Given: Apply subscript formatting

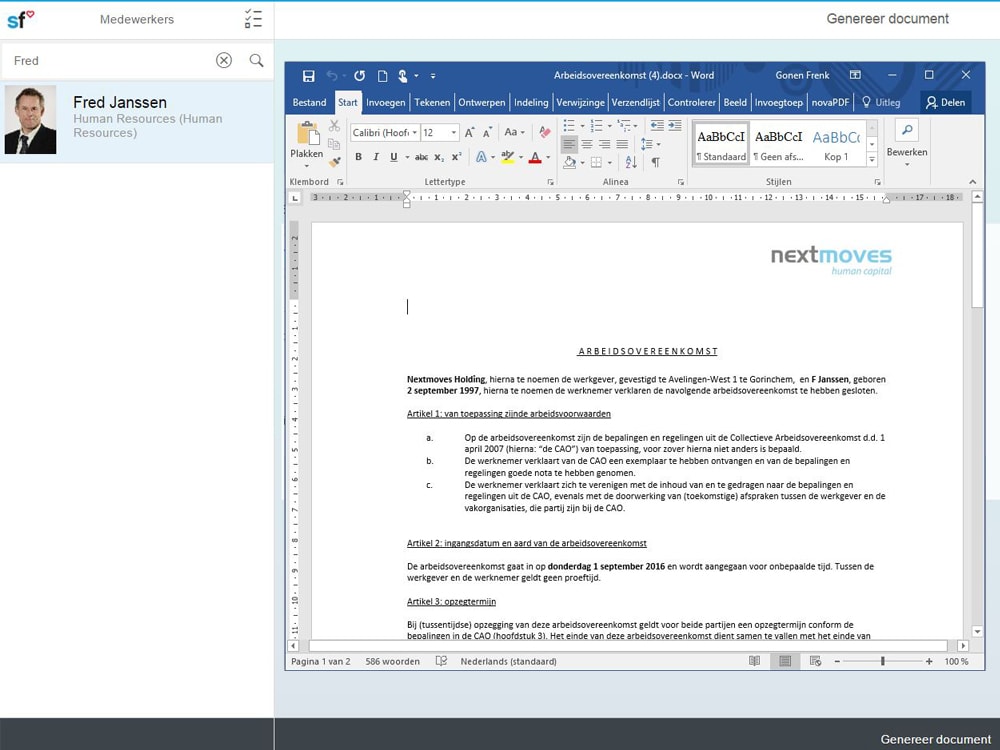Looking at the screenshot, I should (438, 157).
